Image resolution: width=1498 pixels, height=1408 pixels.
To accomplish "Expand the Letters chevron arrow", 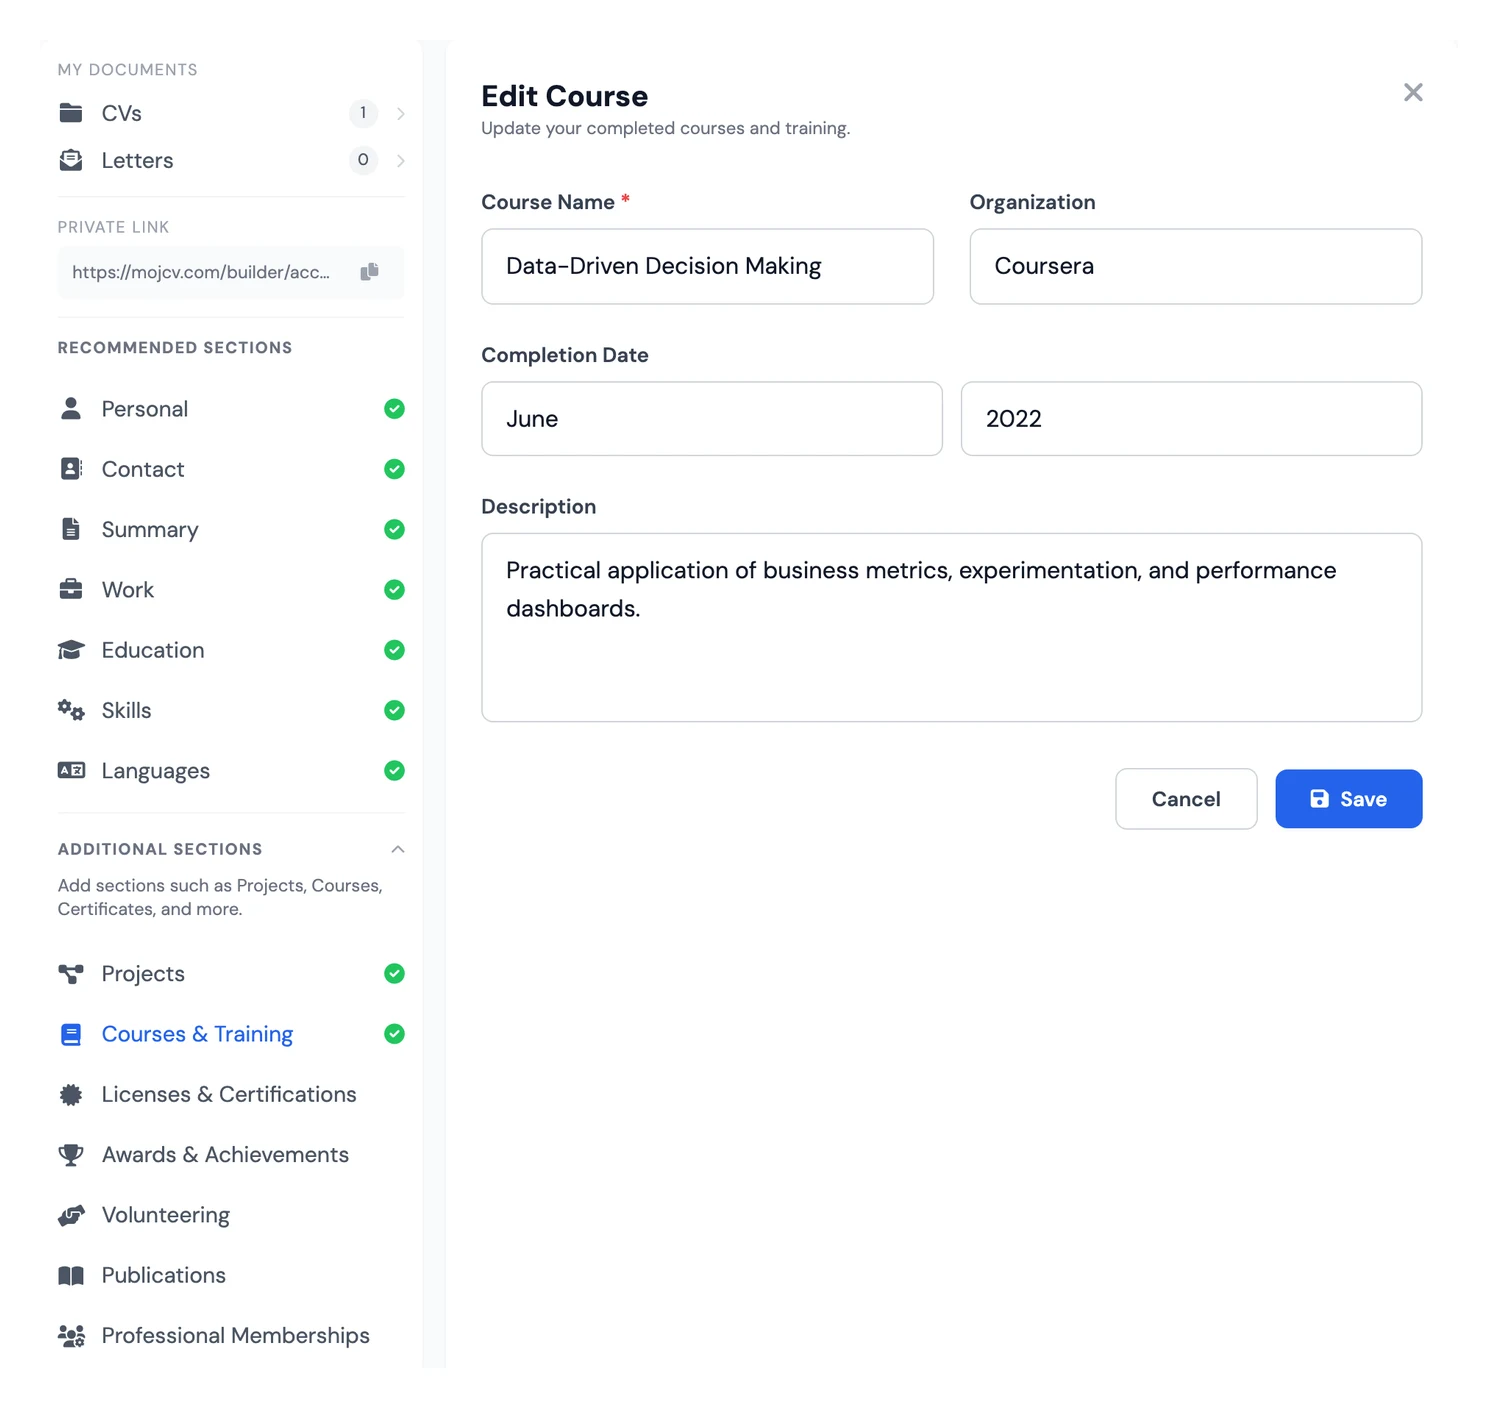I will tap(400, 160).
